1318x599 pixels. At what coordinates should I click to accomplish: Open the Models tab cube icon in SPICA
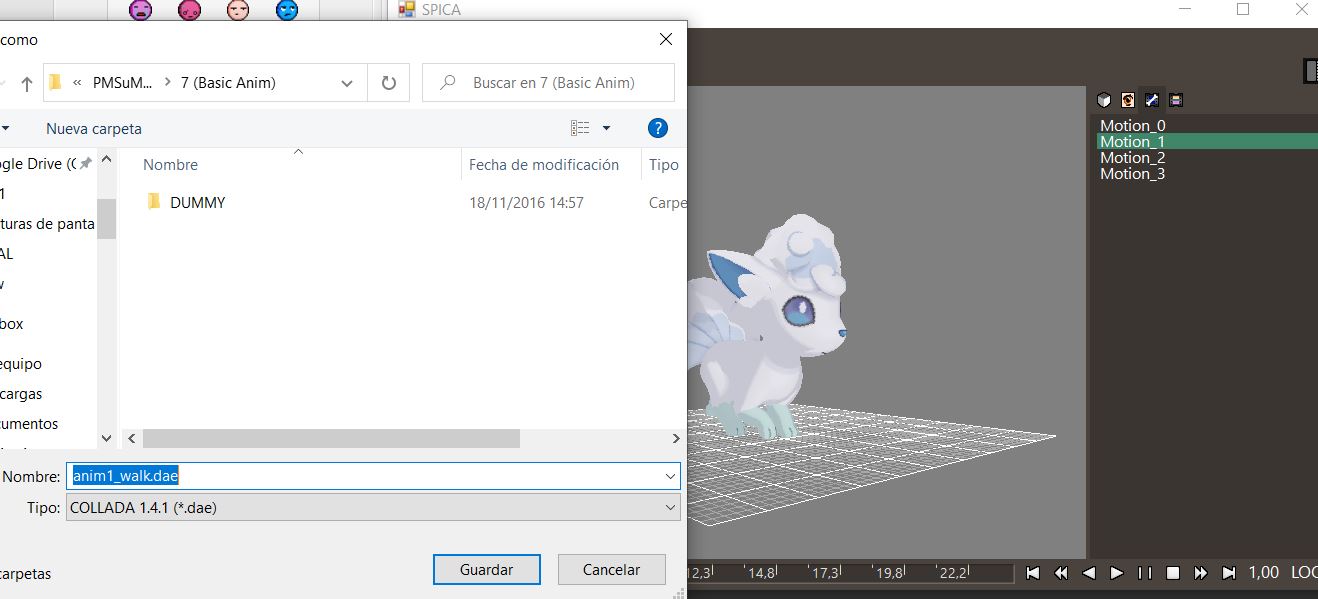coord(1104,100)
